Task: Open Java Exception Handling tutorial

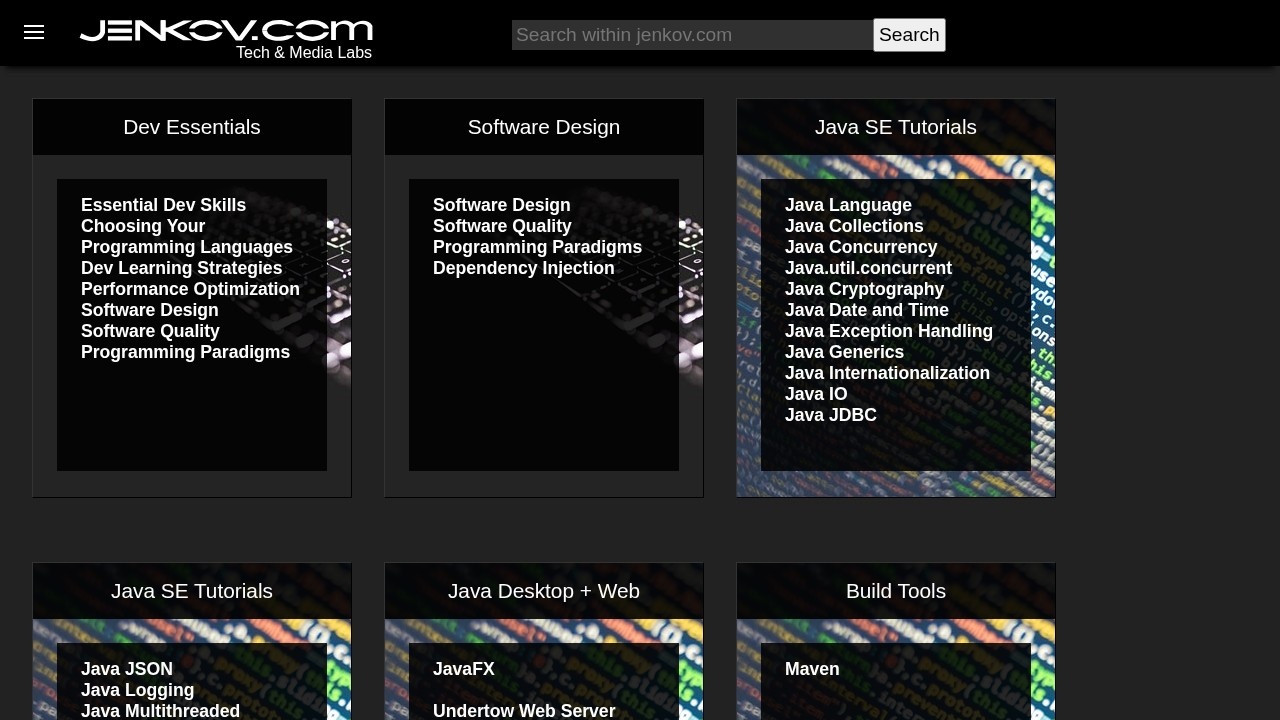Action: (x=888, y=331)
